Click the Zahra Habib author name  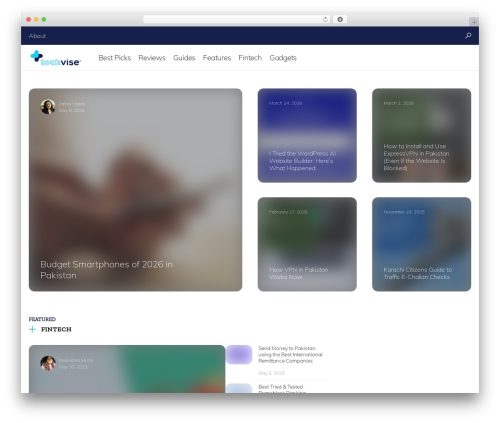pos(72,104)
